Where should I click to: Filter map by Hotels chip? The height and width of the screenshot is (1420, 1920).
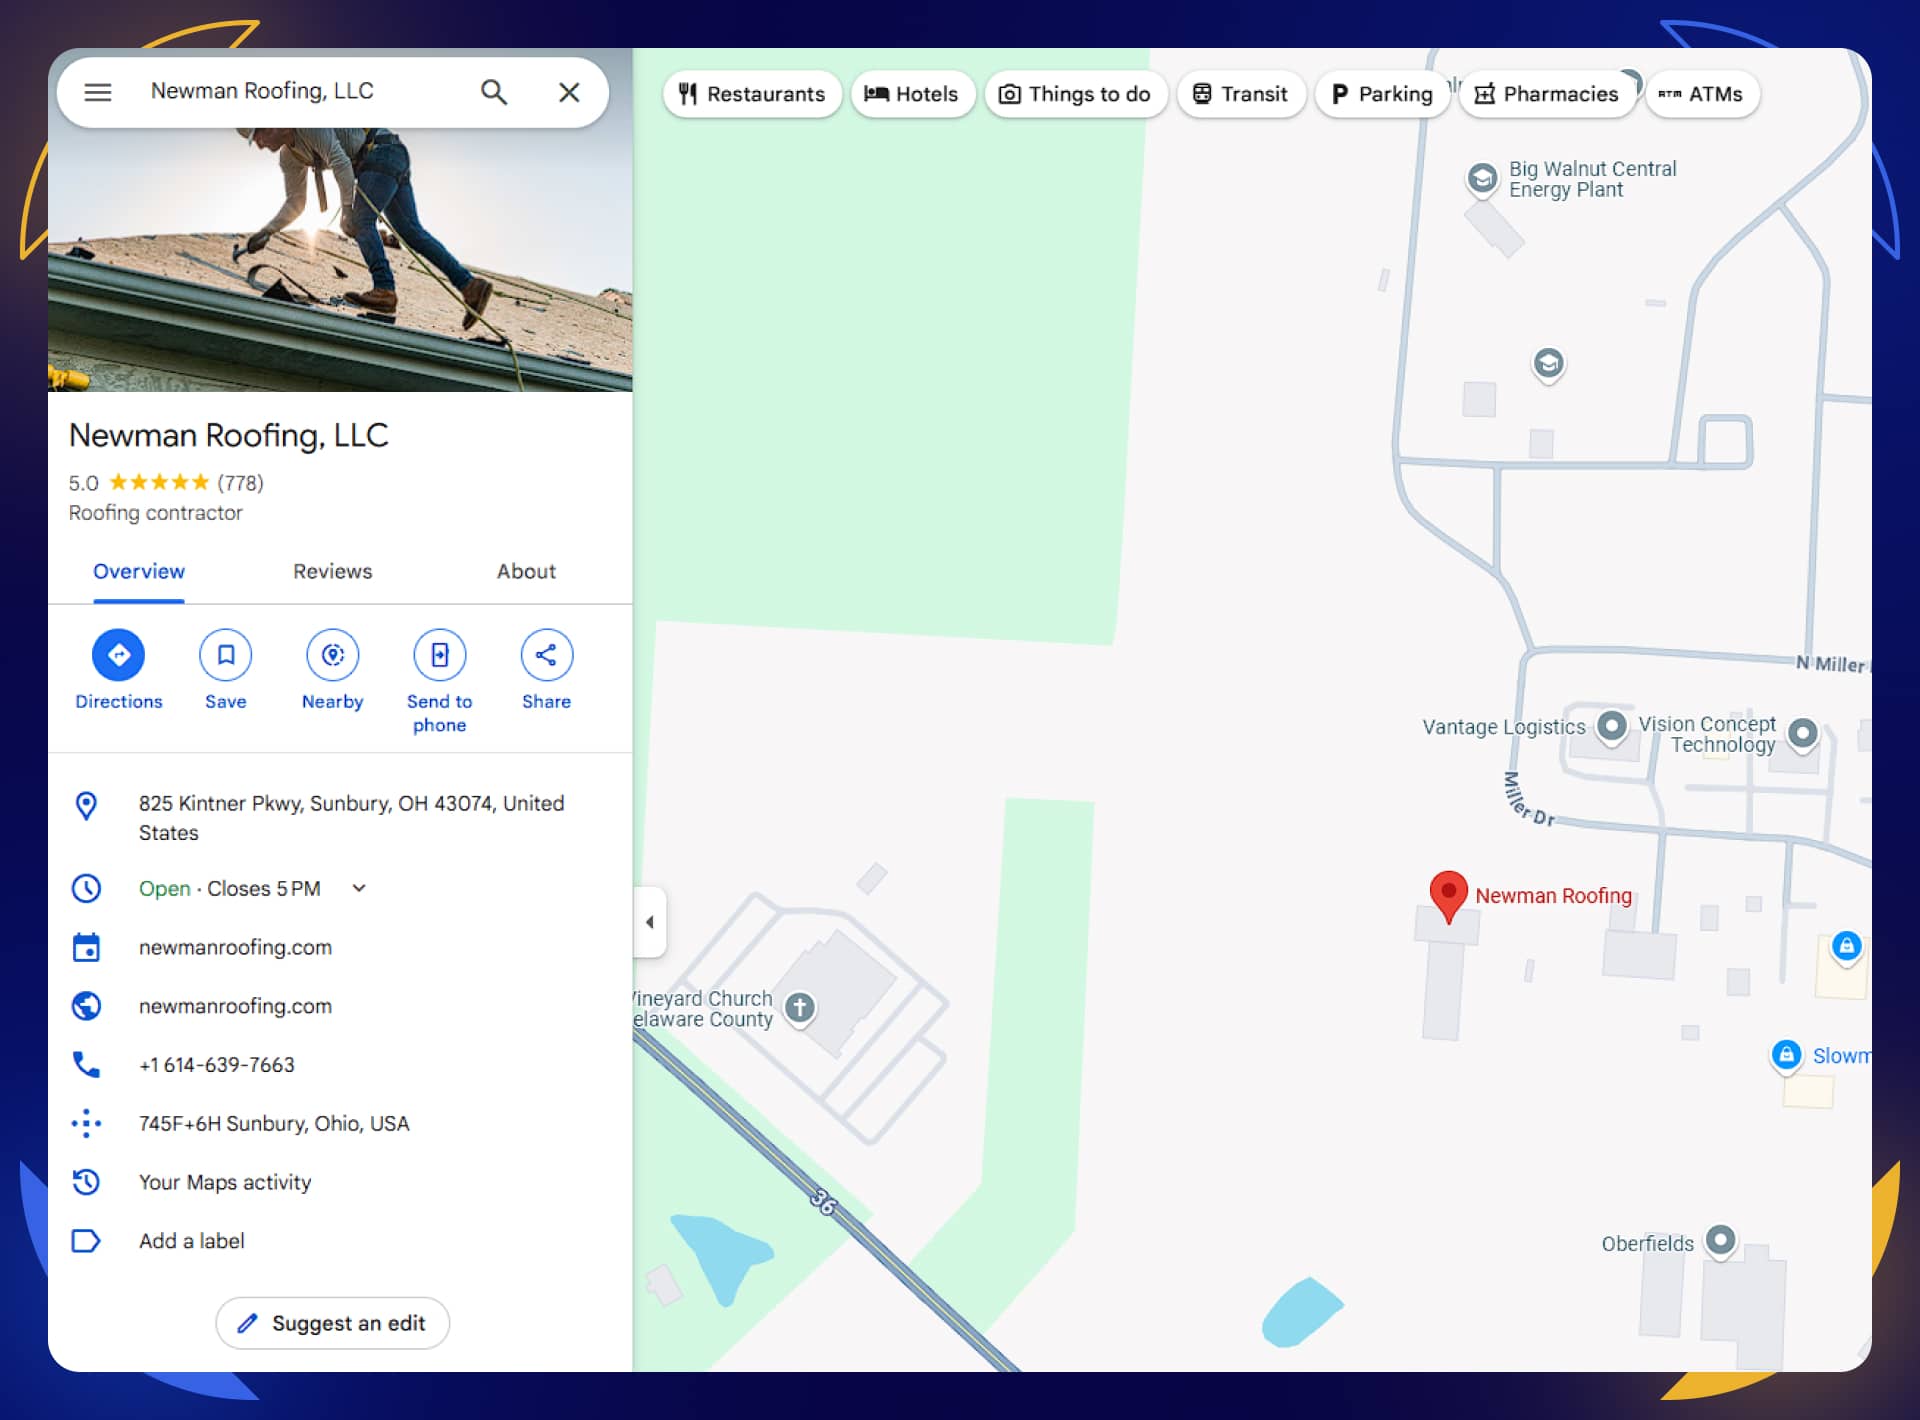(912, 94)
